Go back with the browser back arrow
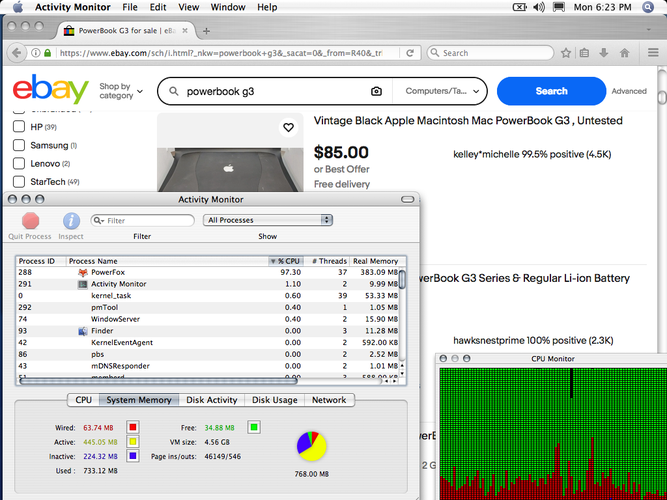The width and height of the screenshot is (667, 500). [17, 53]
